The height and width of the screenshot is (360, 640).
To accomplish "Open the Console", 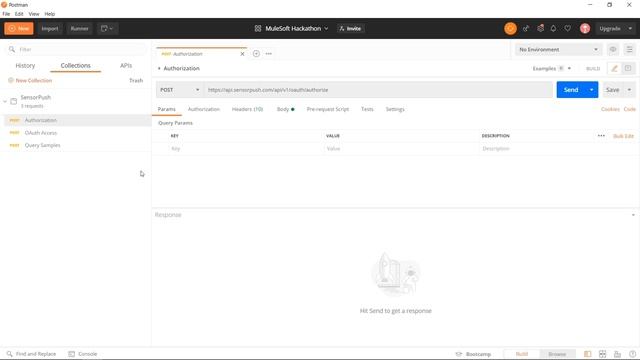I will [x=83, y=354].
